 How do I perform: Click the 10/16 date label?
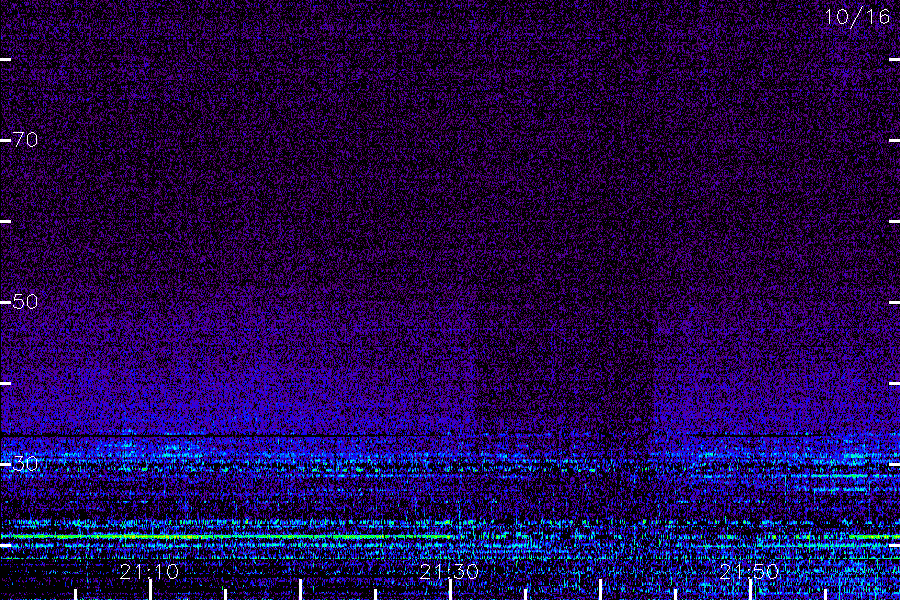857,17
